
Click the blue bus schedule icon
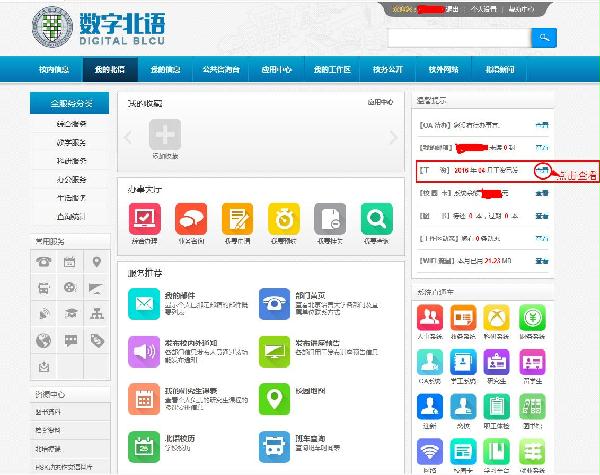(274, 446)
